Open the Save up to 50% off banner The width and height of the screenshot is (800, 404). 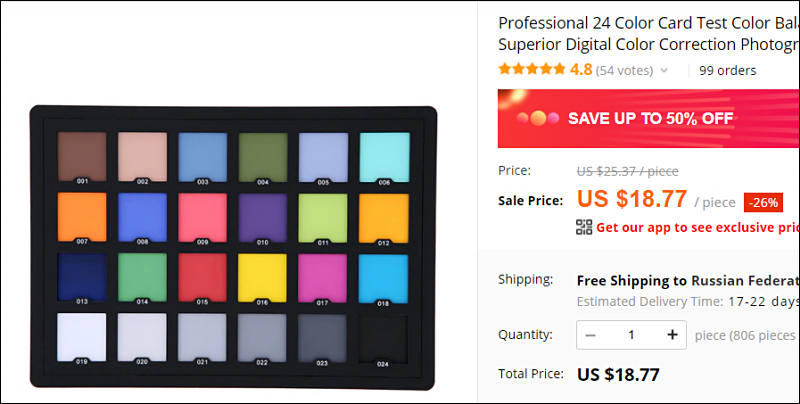pos(648,118)
